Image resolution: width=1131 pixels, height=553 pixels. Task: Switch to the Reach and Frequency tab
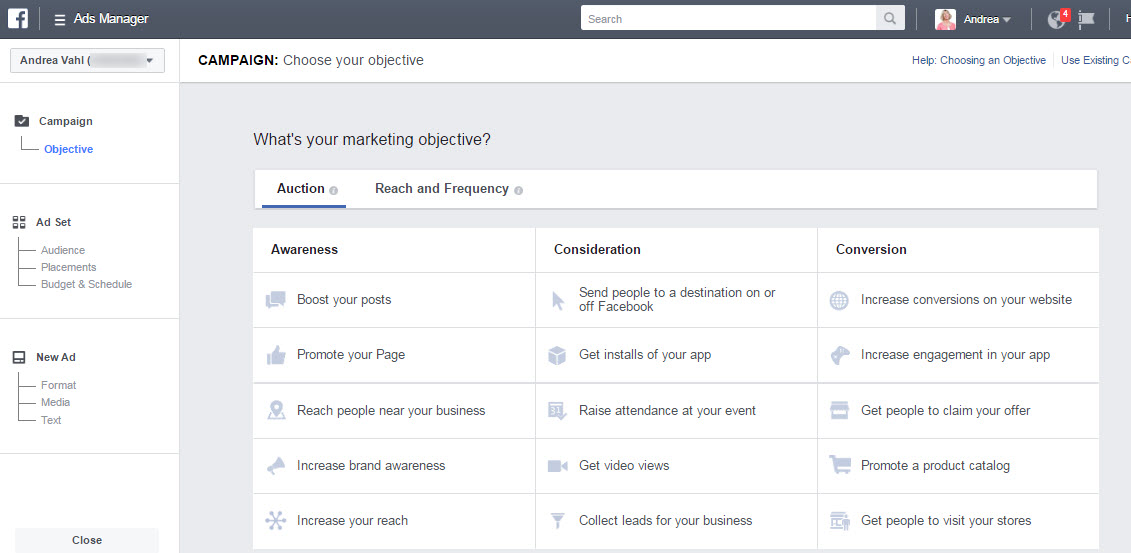pos(442,189)
